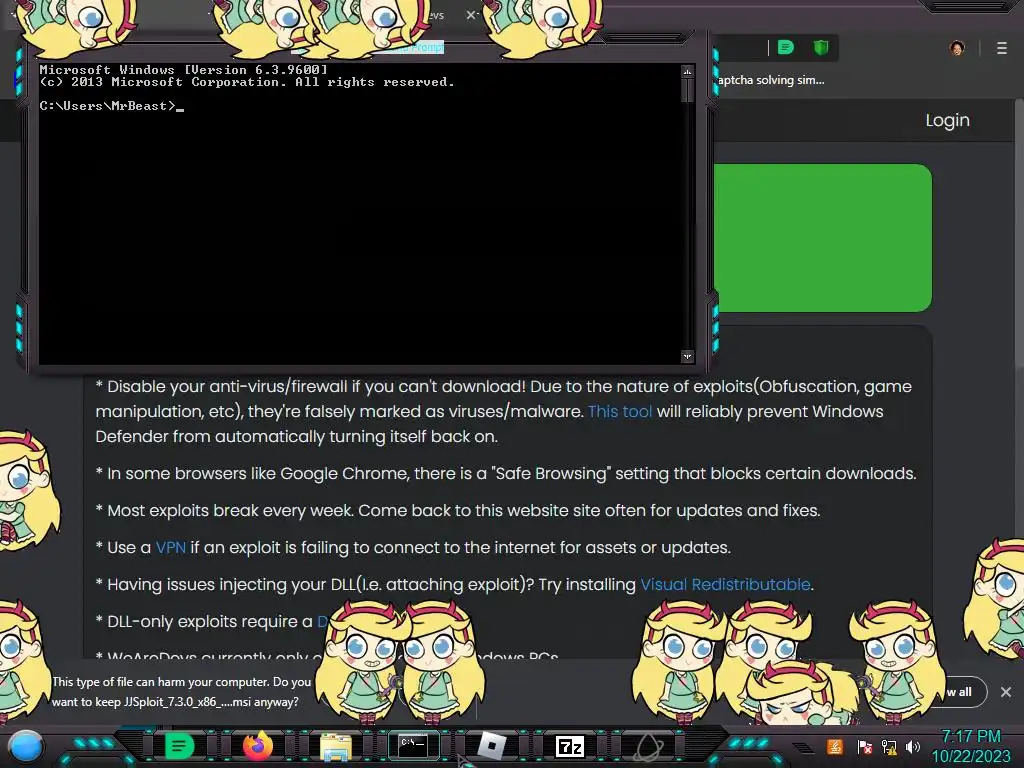Viewport: 1024px width, 768px height.
Task: Click the 'Safe Browsing' setting sentence
Action: tap(506, 473)
